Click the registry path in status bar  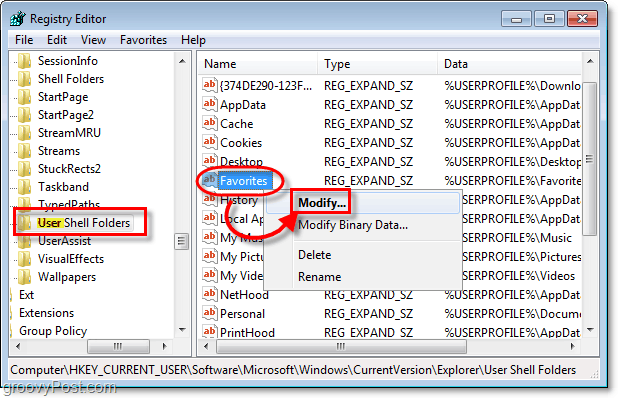293,370
